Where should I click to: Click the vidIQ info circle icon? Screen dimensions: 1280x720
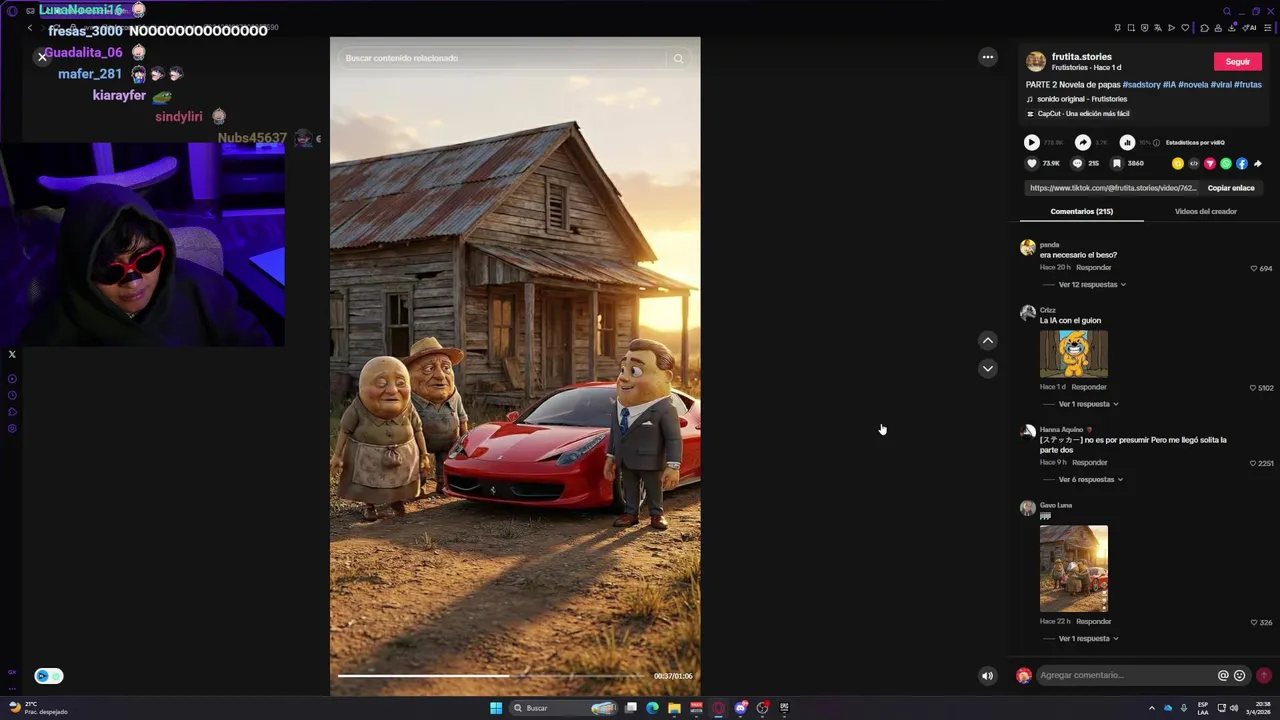(x=1157, y=143)
